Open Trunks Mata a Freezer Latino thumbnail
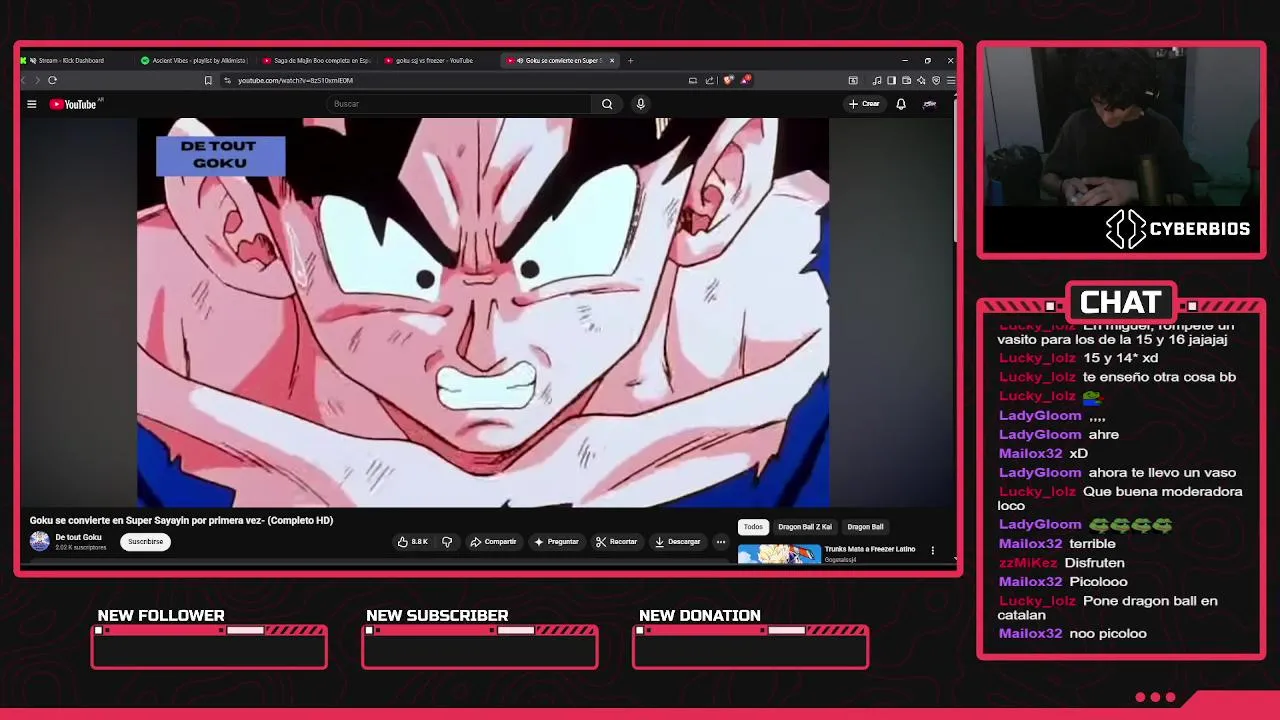Screen dimensions: 1280x720 click(x=779, y=553)
